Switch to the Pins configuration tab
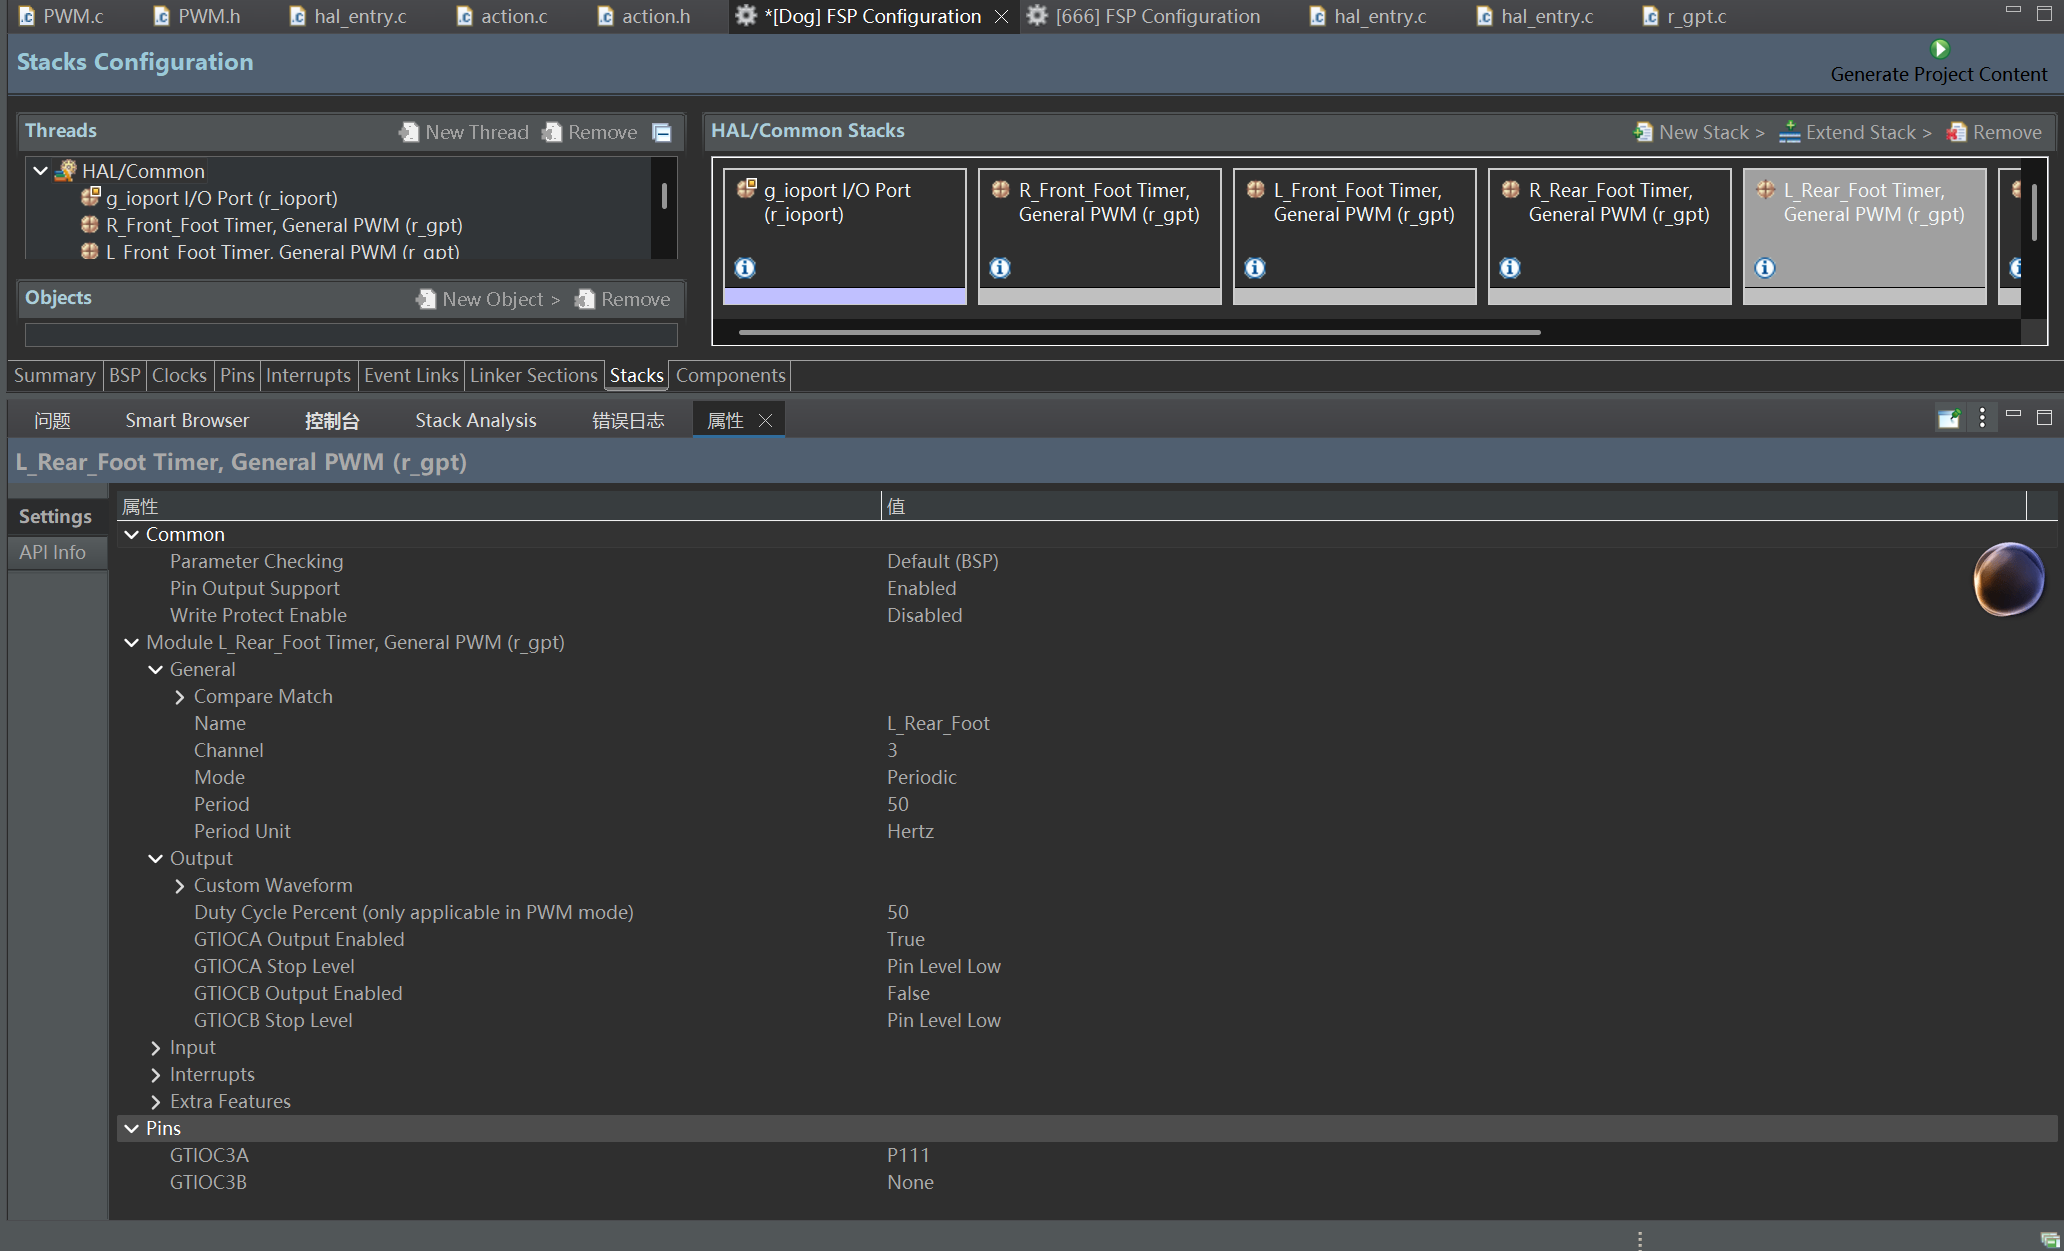The image size is (2064, 1251). 237,376
